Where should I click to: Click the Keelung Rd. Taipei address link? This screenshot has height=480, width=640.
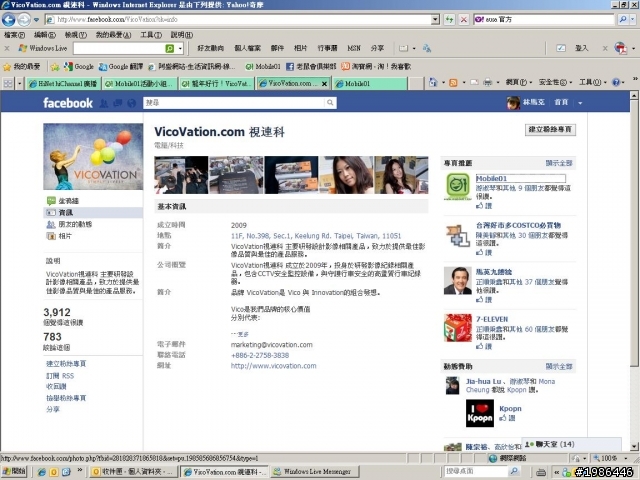point(316,236)
